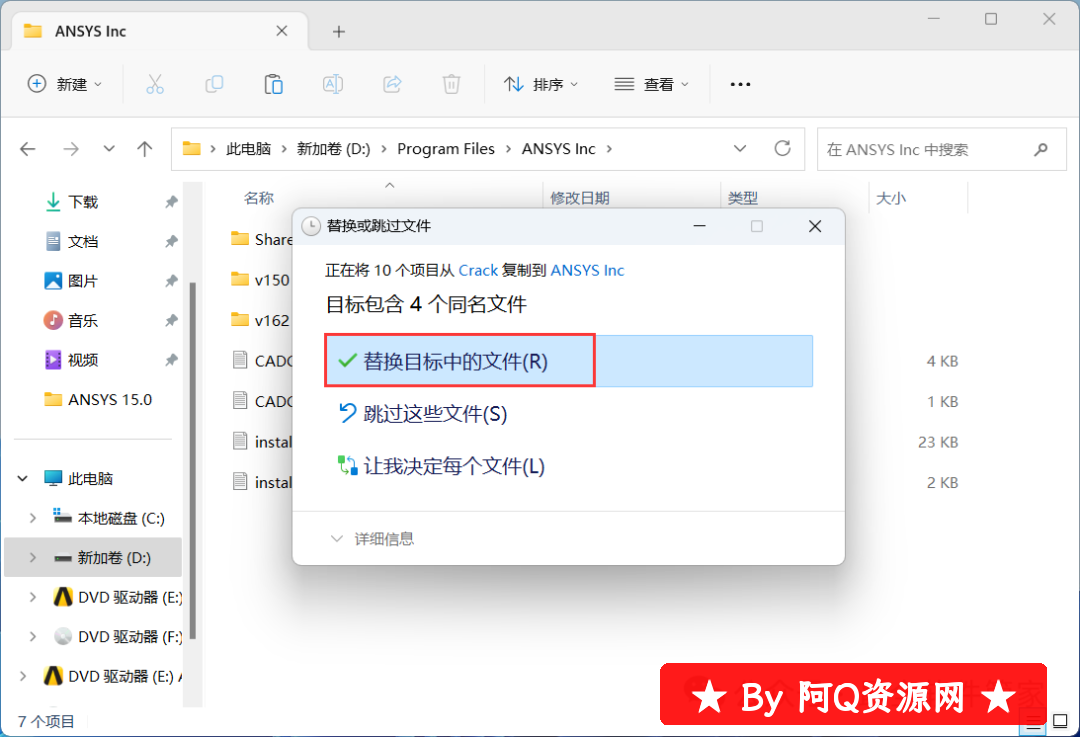Refresh the current folder view

tap(783, 149)
